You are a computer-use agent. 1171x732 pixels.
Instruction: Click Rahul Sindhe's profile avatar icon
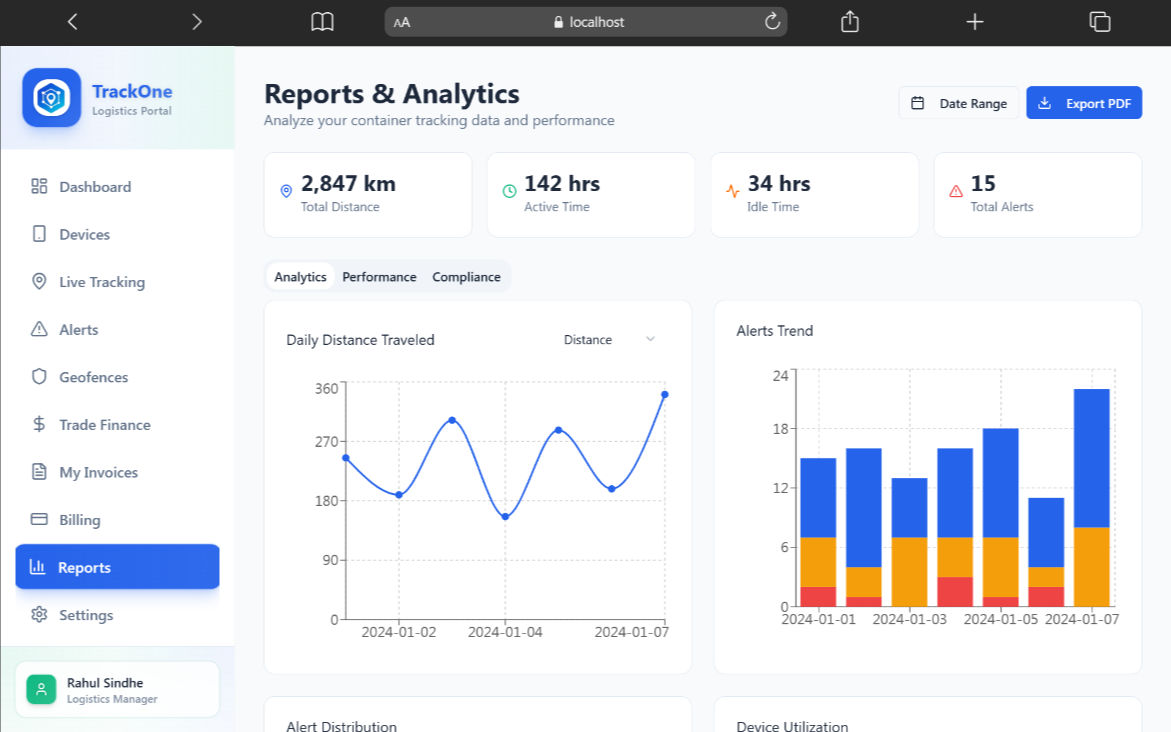pos(41,689)
